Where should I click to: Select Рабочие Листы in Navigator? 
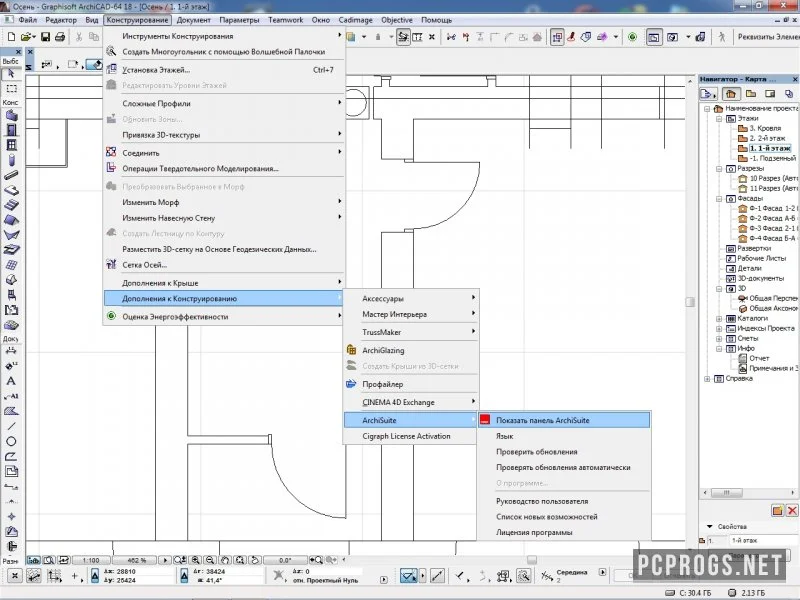click(761, 258)
